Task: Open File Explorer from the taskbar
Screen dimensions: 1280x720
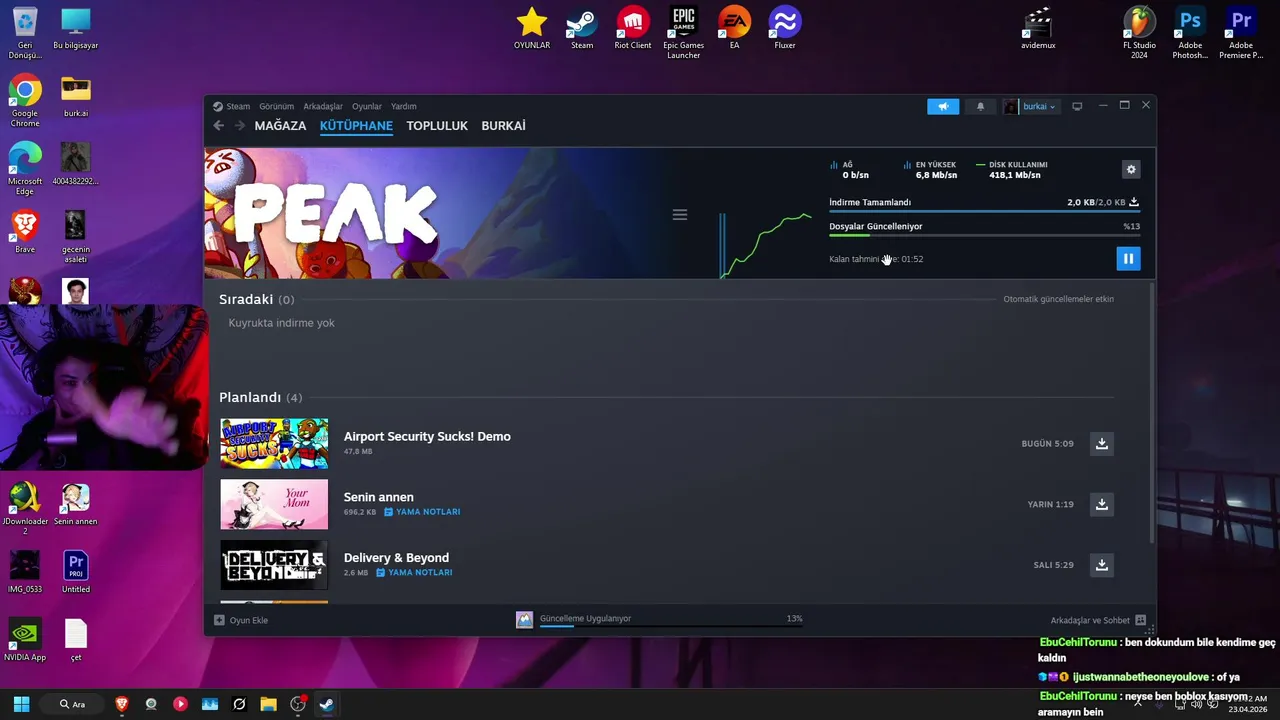Action: (268, 704)
